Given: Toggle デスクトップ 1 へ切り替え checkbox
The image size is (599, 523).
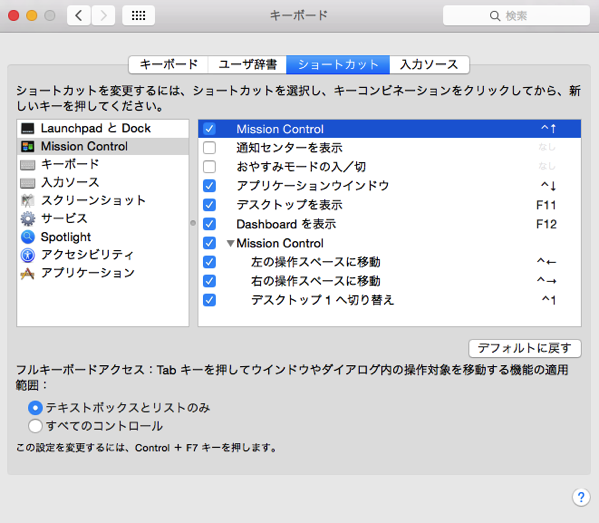Looking at the screenshot, I should (209, 300).
